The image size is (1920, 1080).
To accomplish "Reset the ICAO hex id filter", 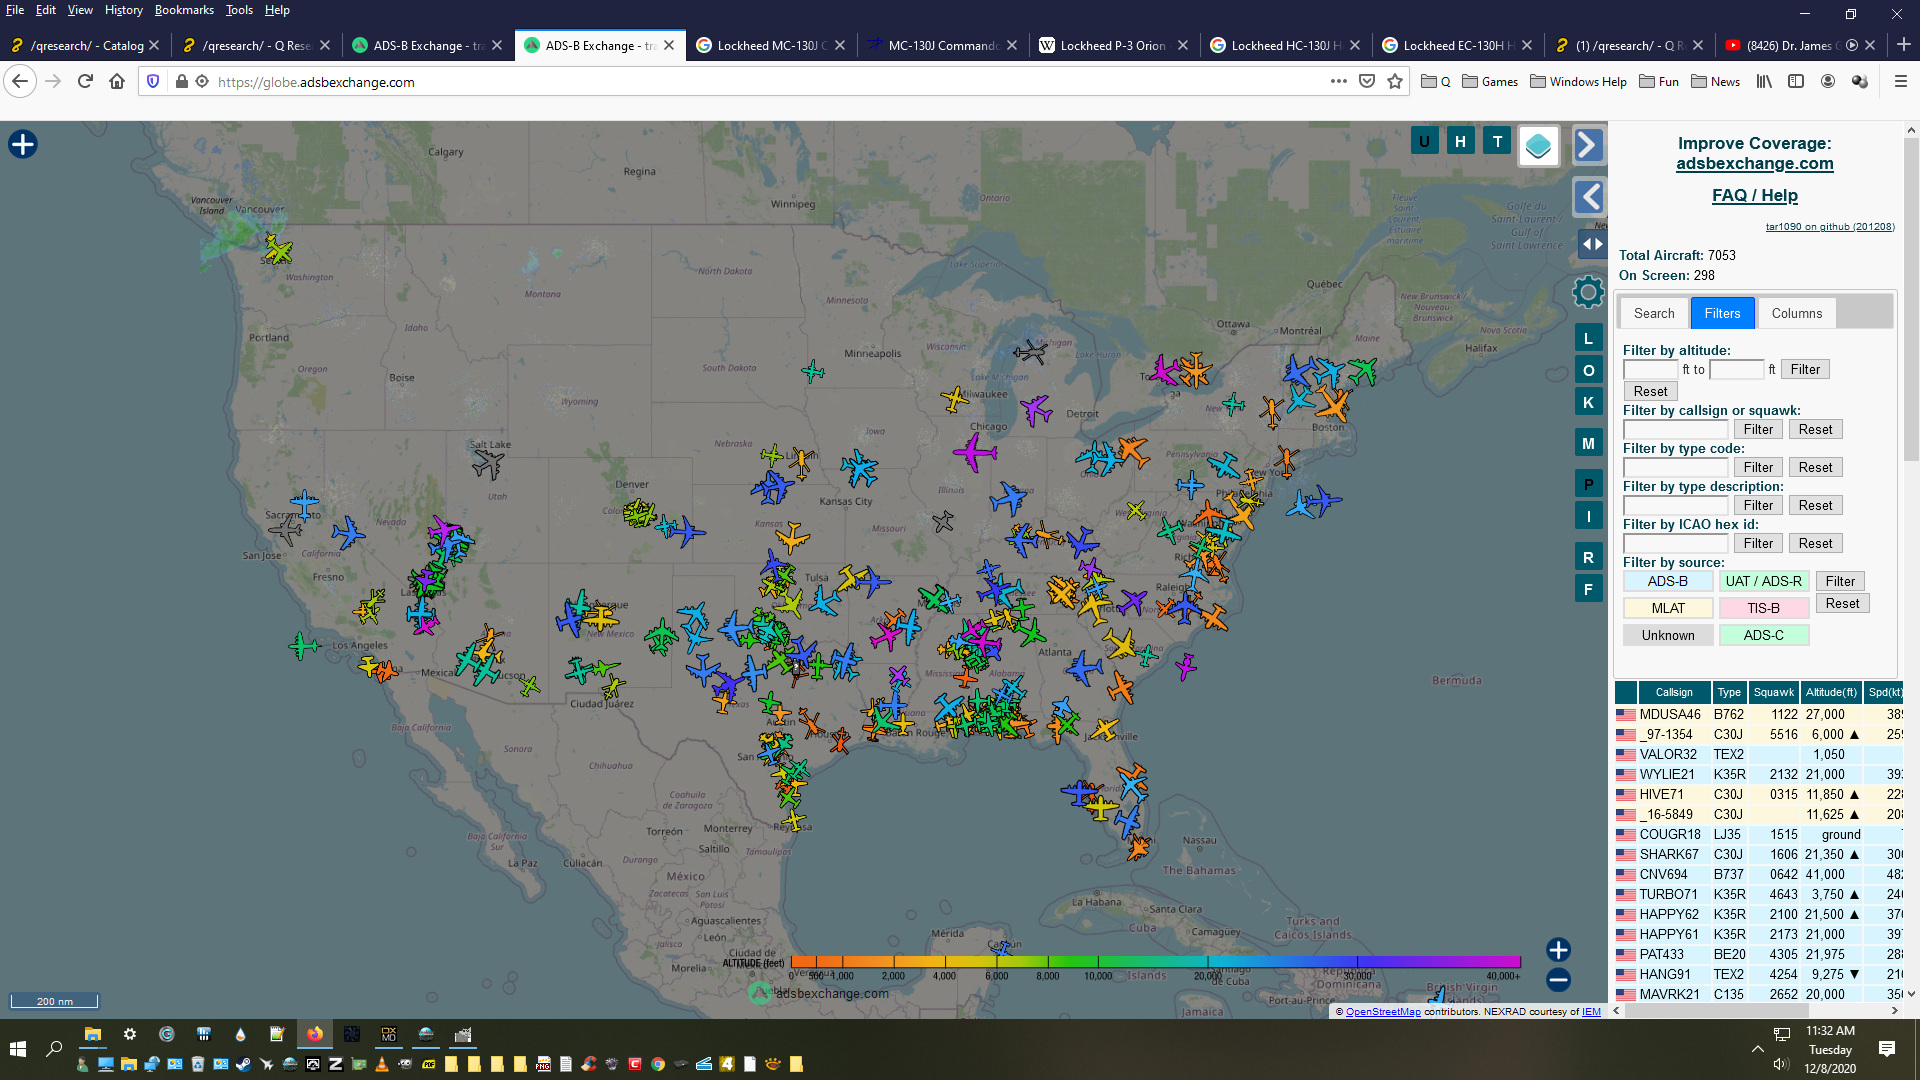I will click(x=1815, y=544).
